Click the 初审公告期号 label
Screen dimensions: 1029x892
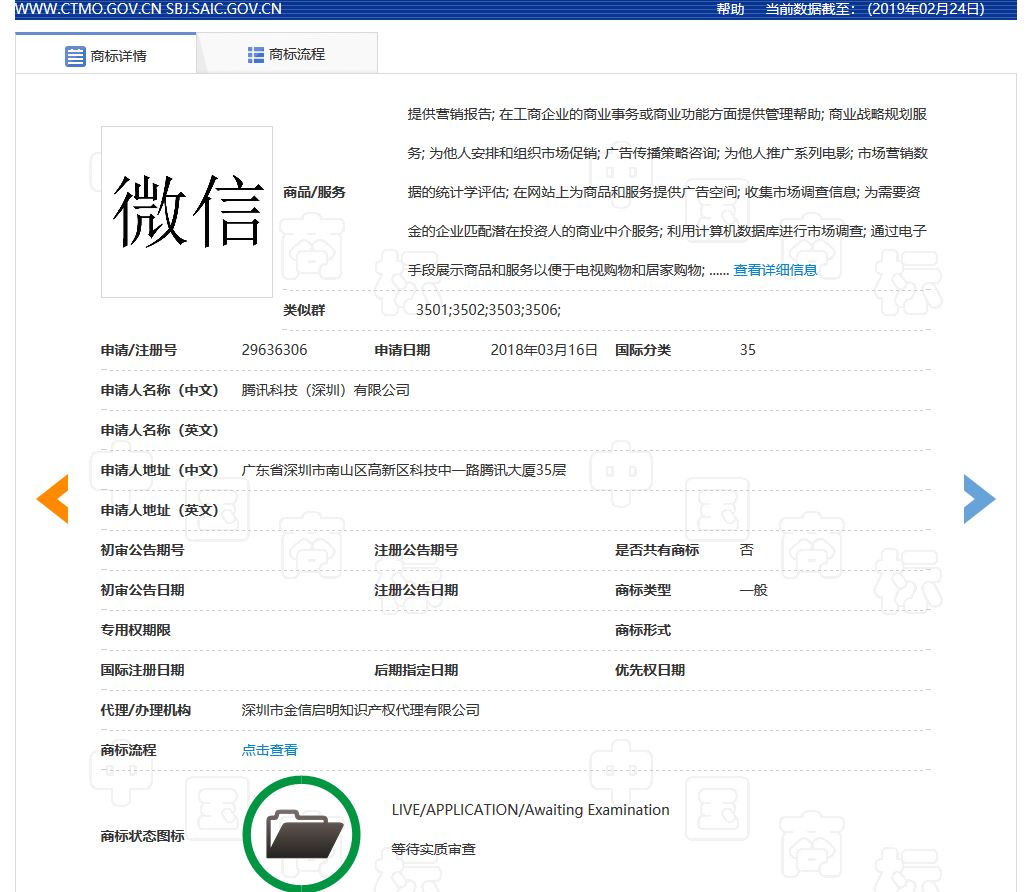[x=142, y=550]
